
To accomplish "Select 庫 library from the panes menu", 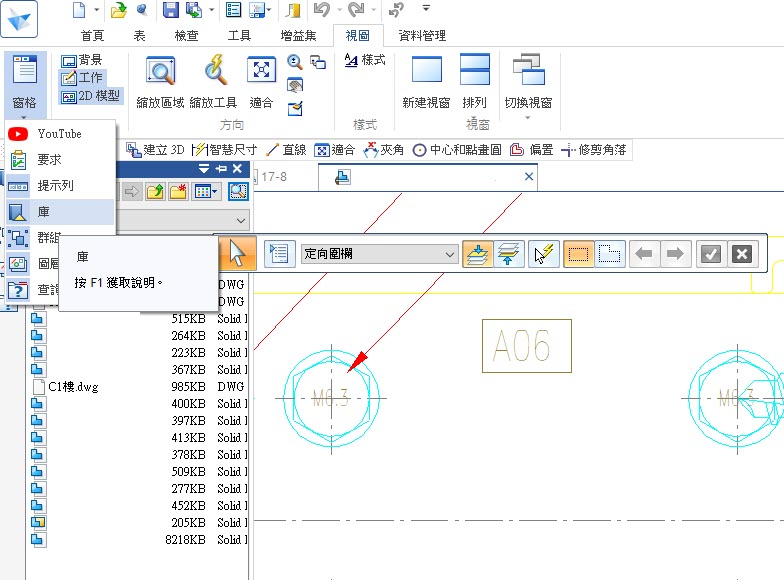I will click(60, 212).
